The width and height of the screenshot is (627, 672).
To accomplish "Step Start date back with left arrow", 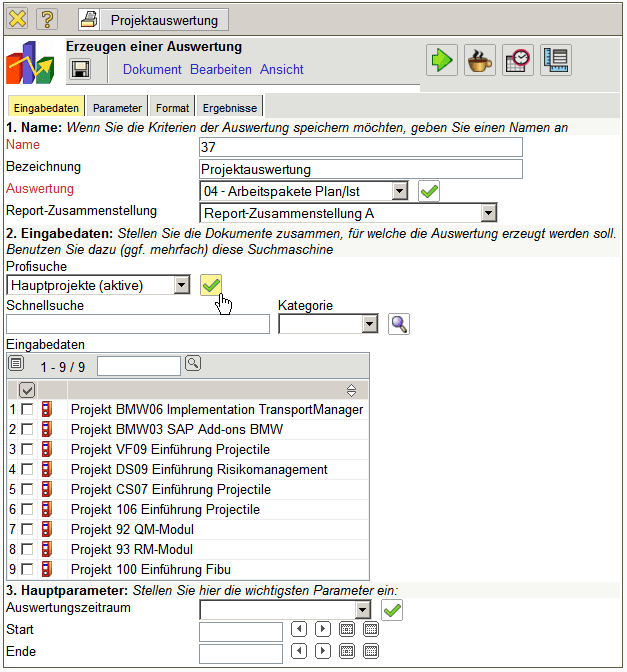I will [299, 629].
